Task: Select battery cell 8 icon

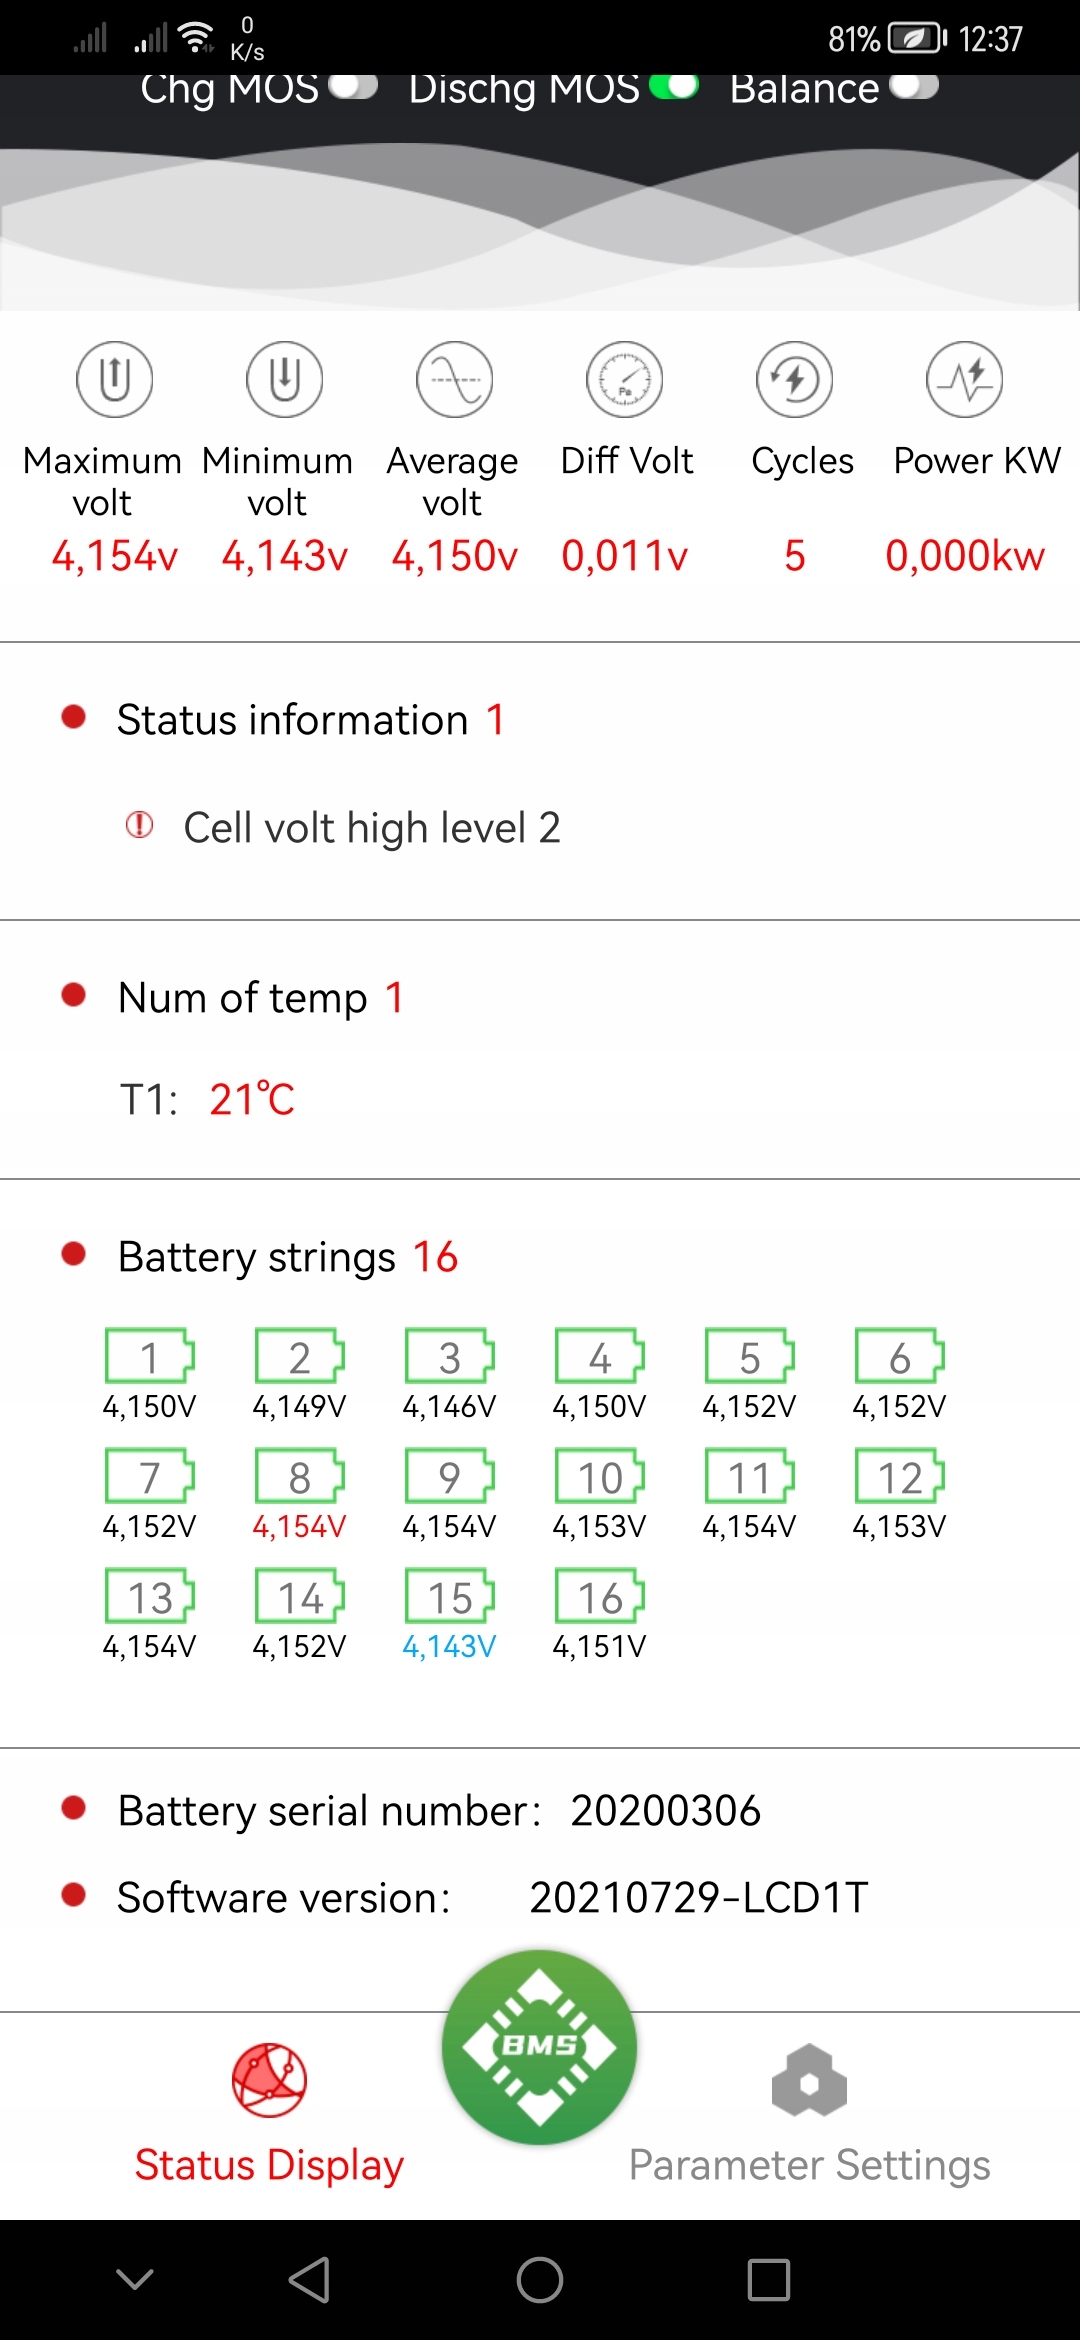Action: point(299,1476)
